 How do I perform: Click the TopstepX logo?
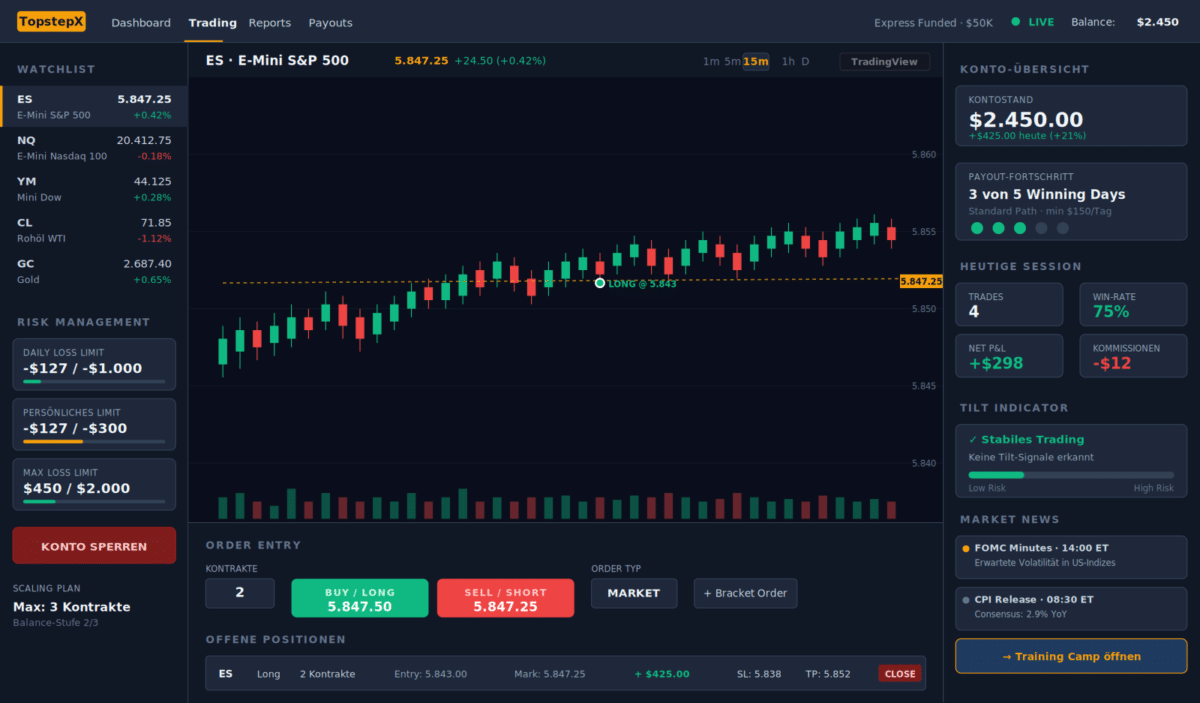pyautogui.click(x=51, y=21)
